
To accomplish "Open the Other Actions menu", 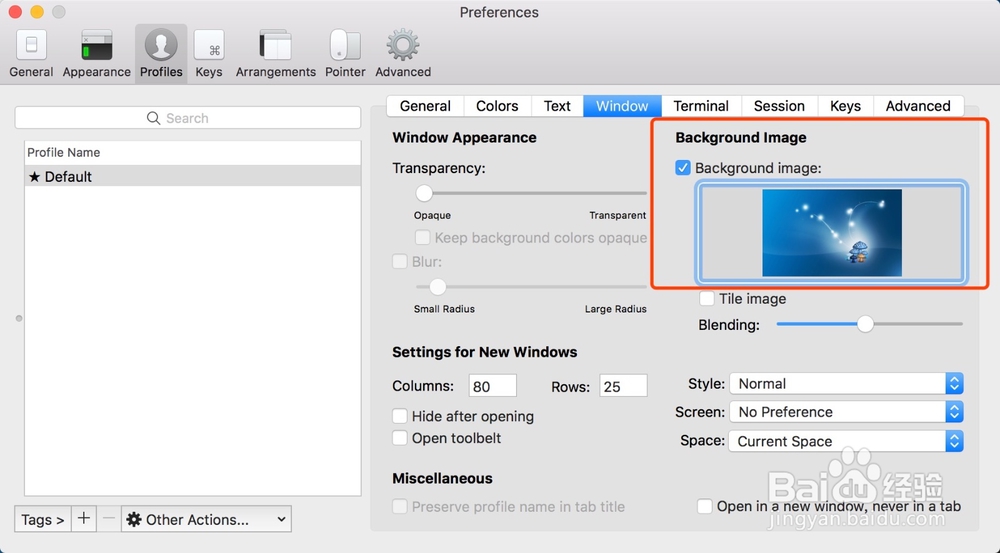I will tap(207, 519).
